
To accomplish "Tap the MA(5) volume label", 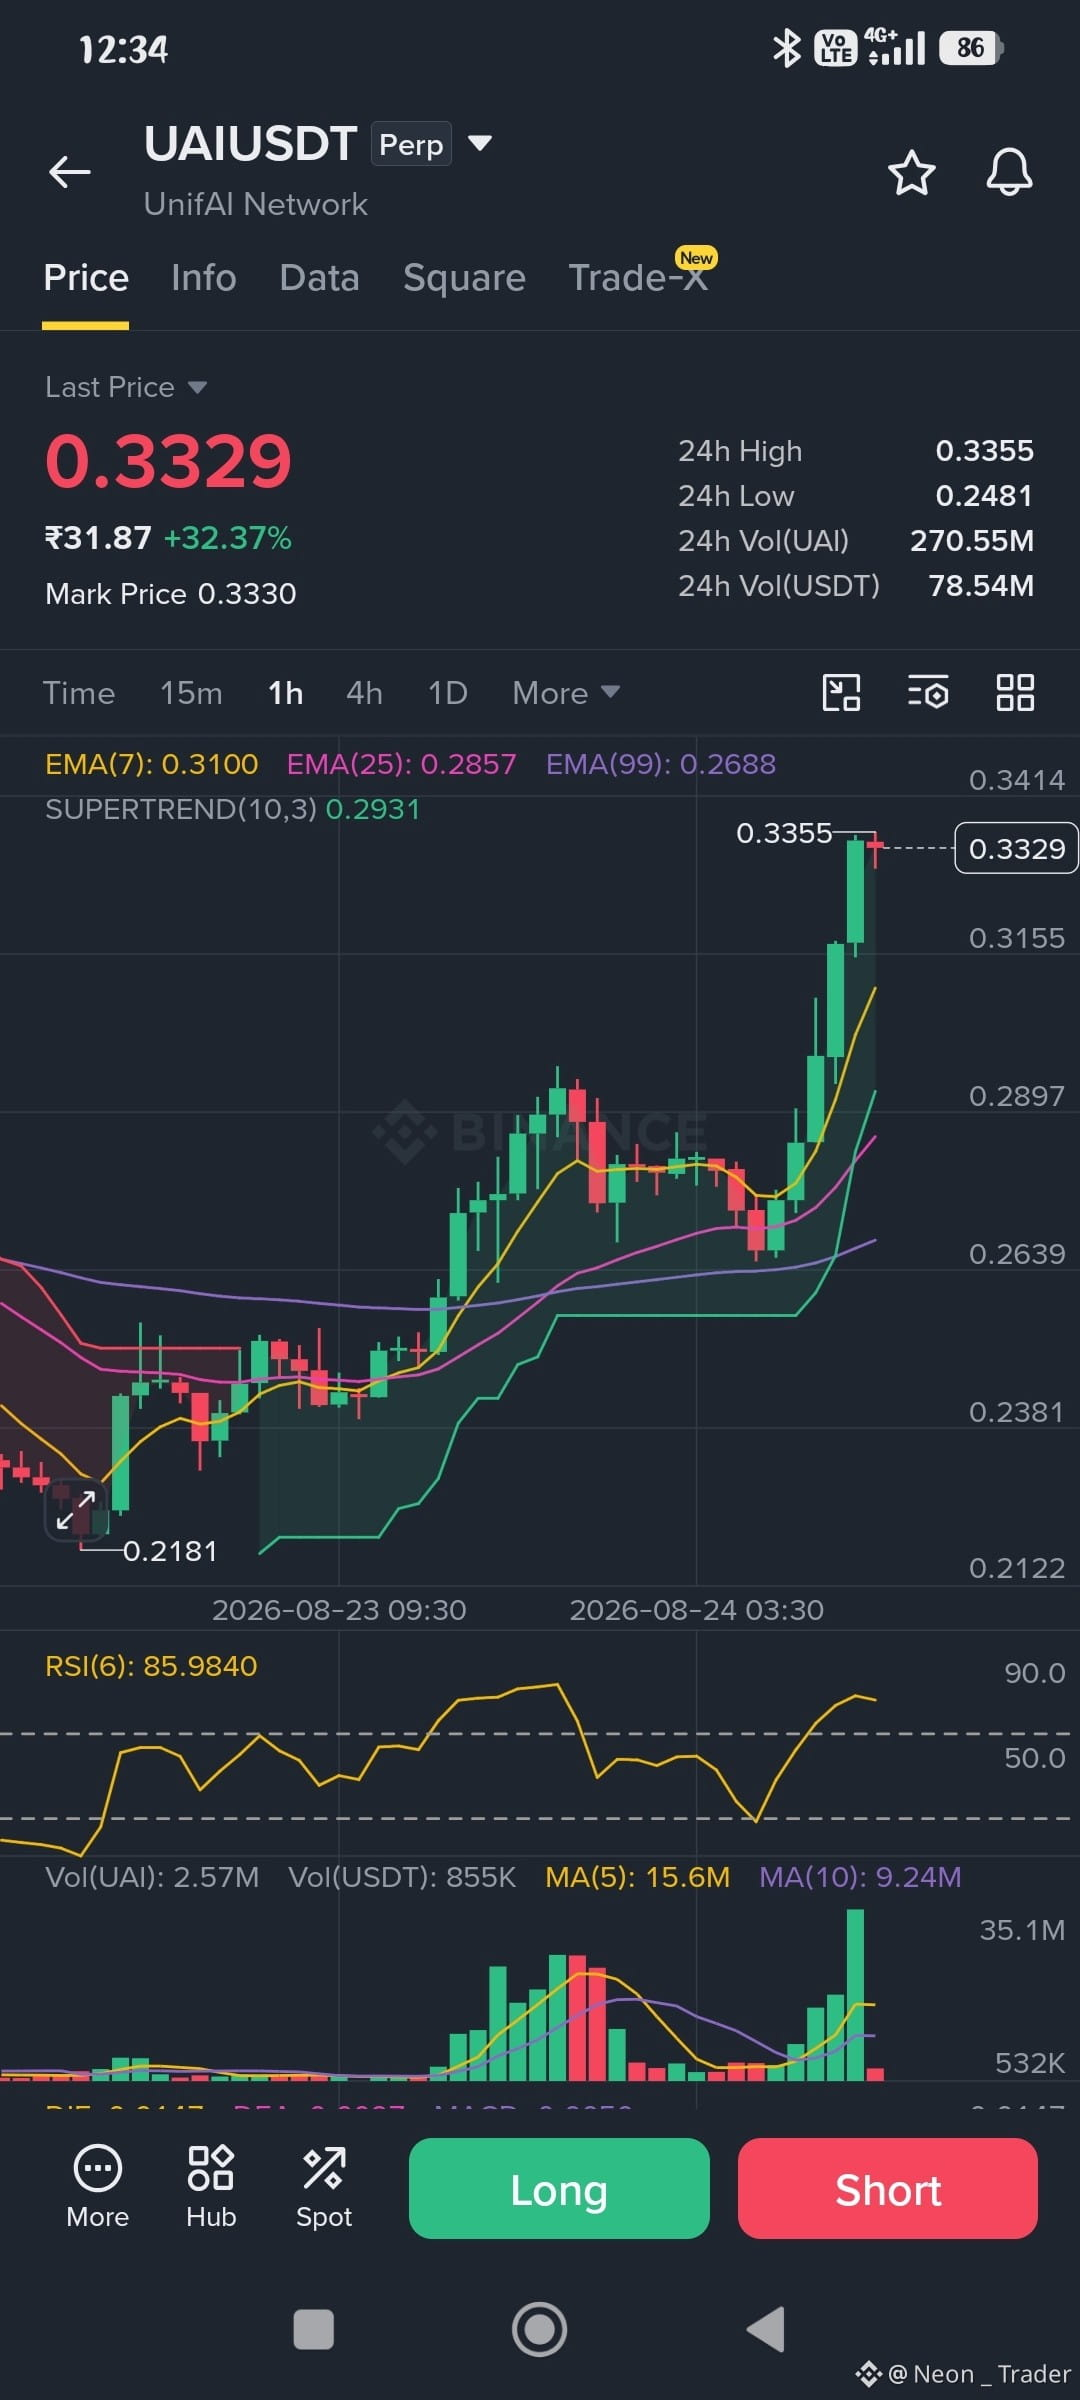I will [x=637, y=1877].
